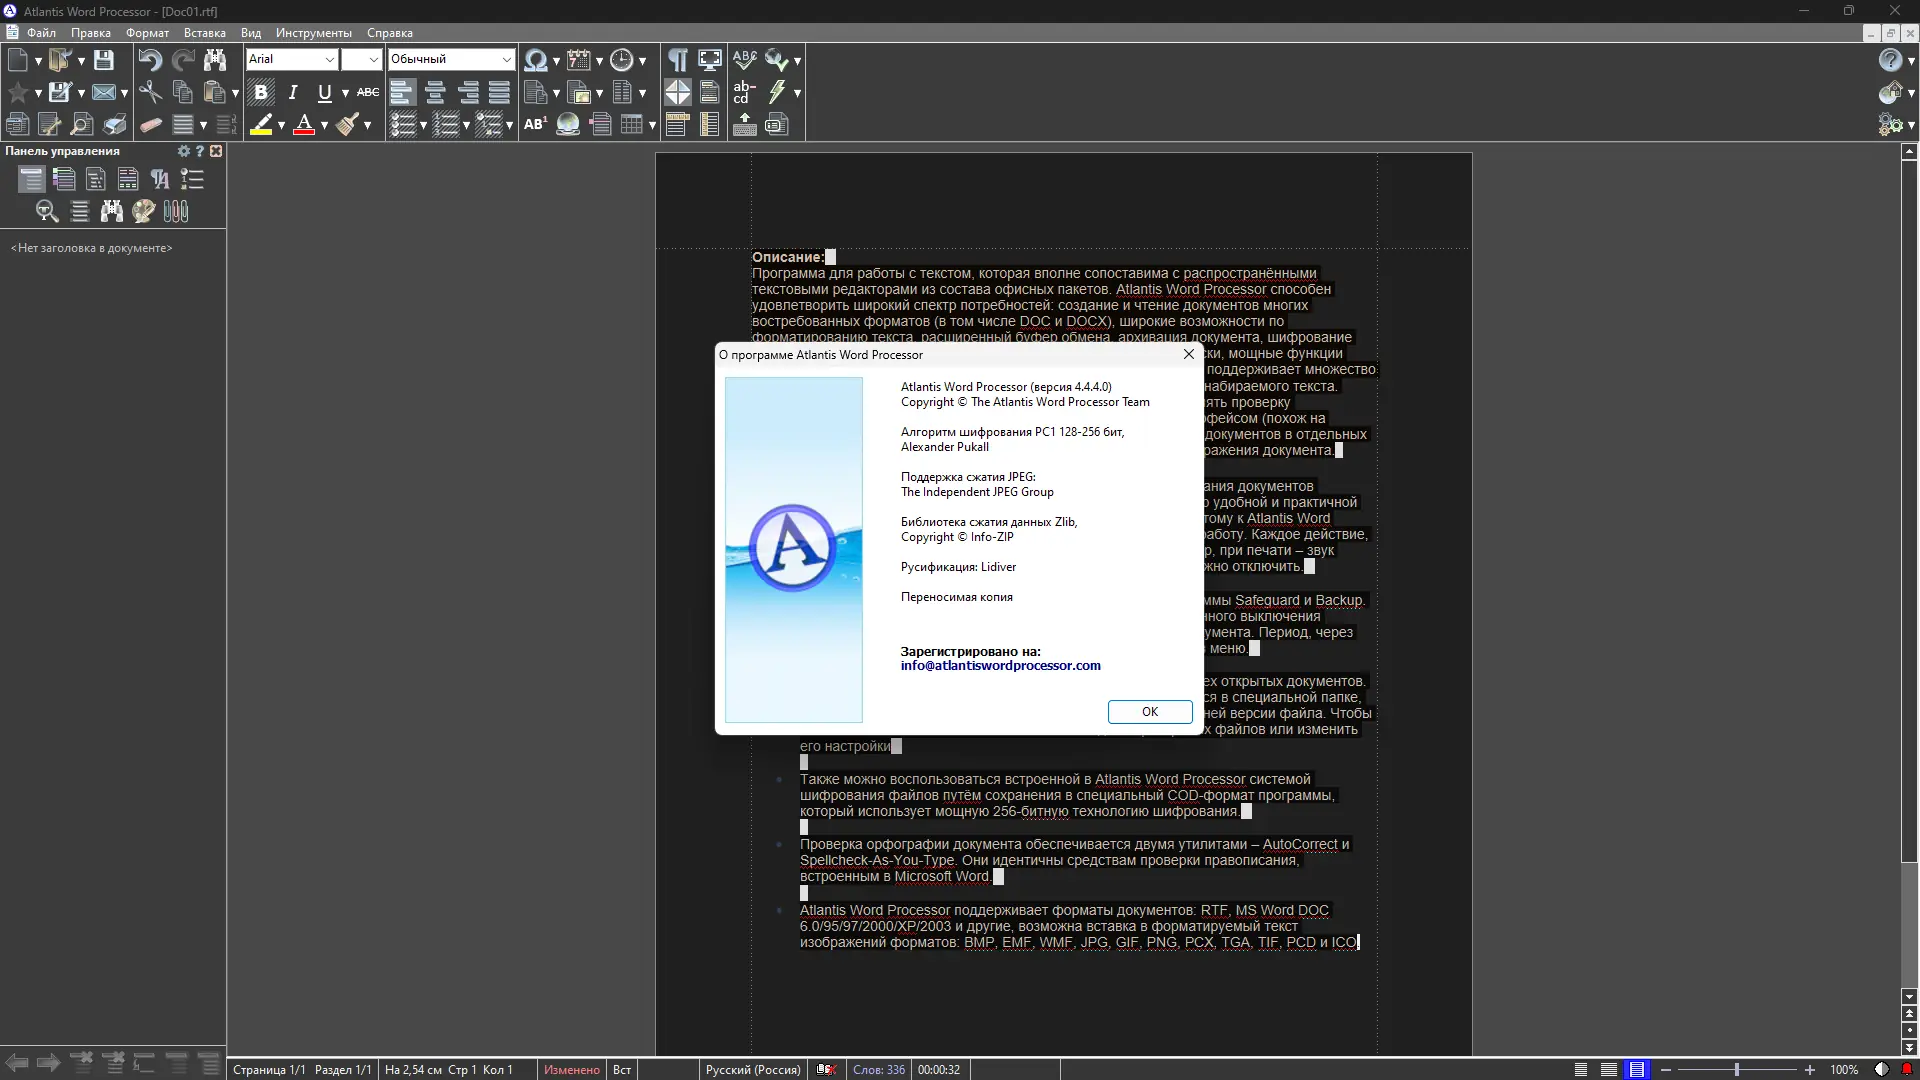The image size is (1920, 1080).
Task: Click the vertical scrollbar down arrow
Action: click(x=1908, y=996)
